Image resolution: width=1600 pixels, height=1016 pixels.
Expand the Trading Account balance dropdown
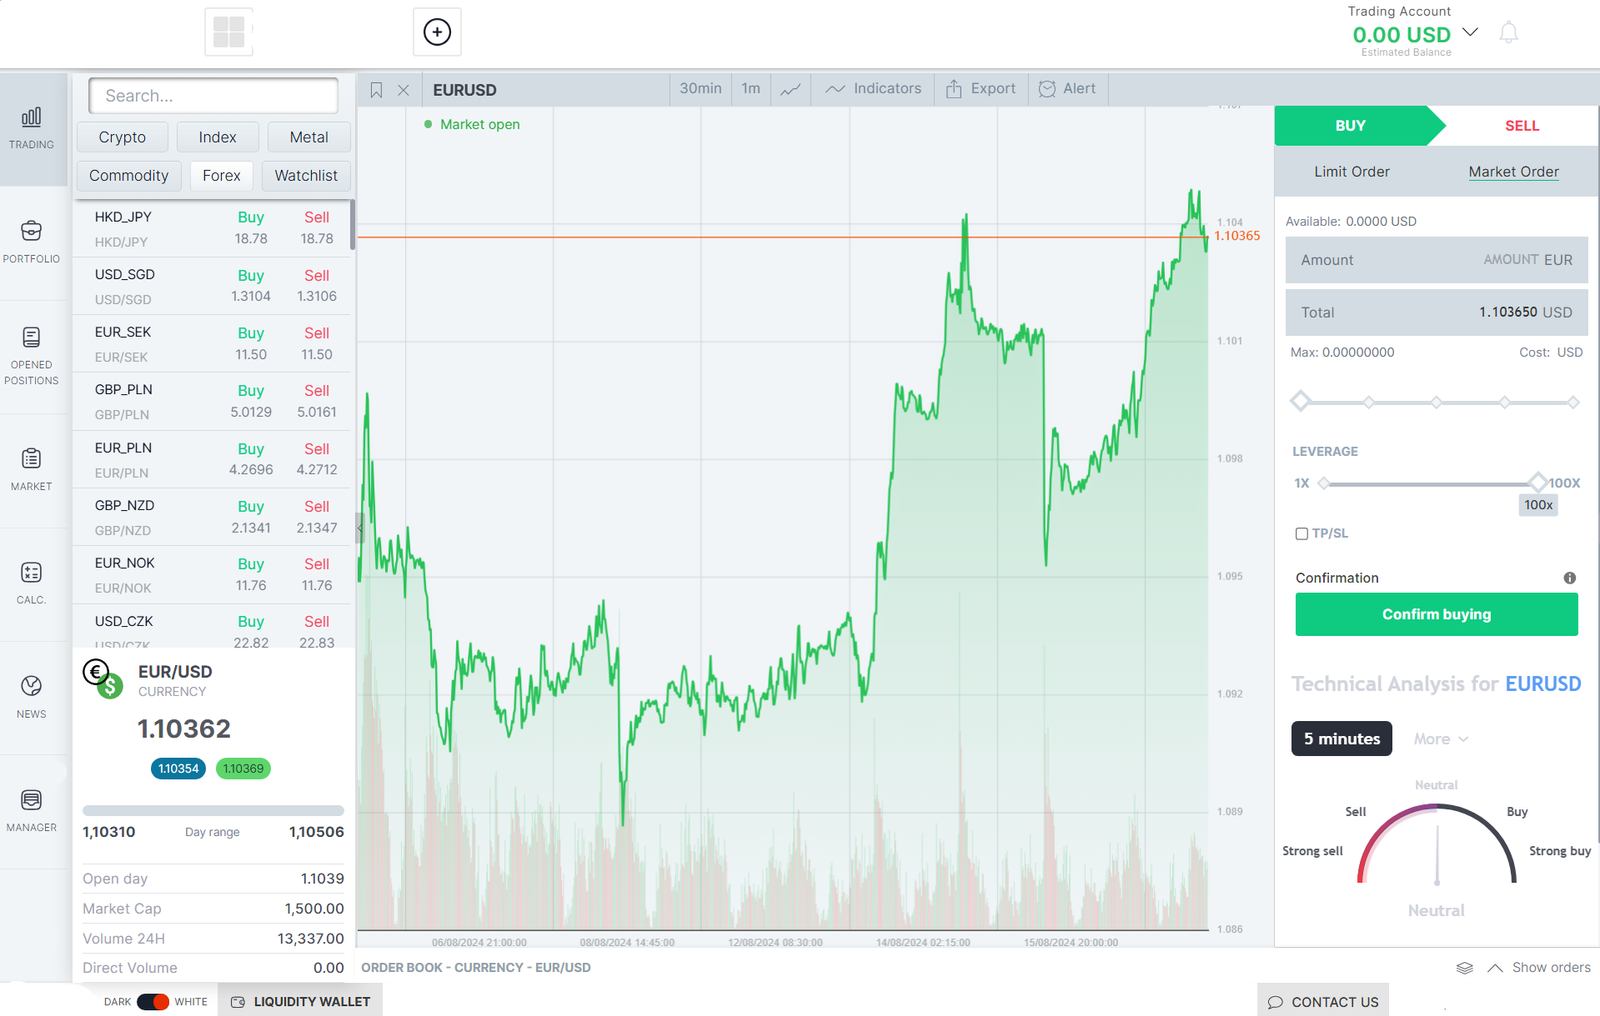(x=1470, y=32)
